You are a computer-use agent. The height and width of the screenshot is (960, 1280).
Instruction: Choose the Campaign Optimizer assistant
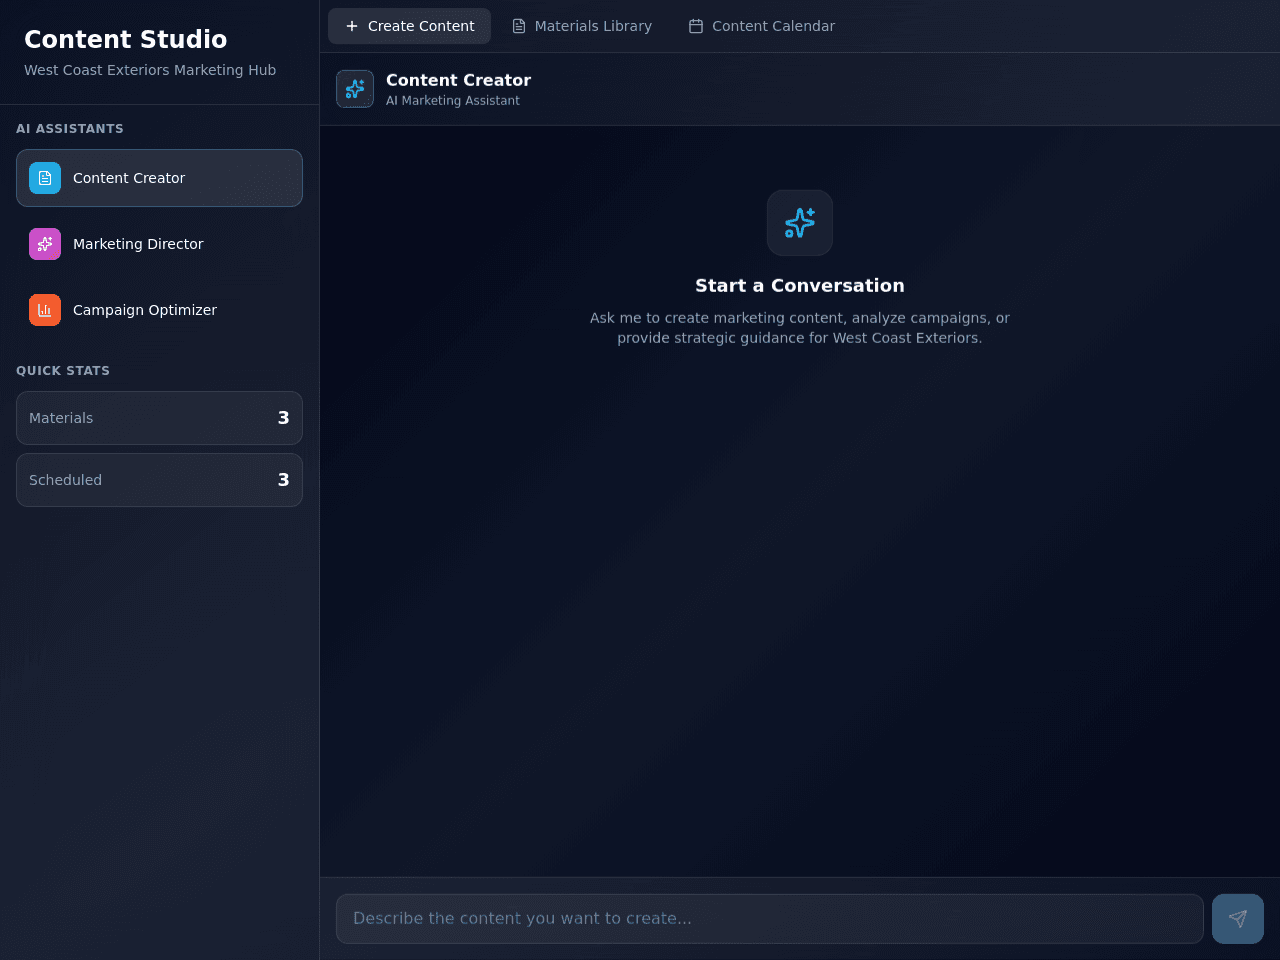point(159,310)
